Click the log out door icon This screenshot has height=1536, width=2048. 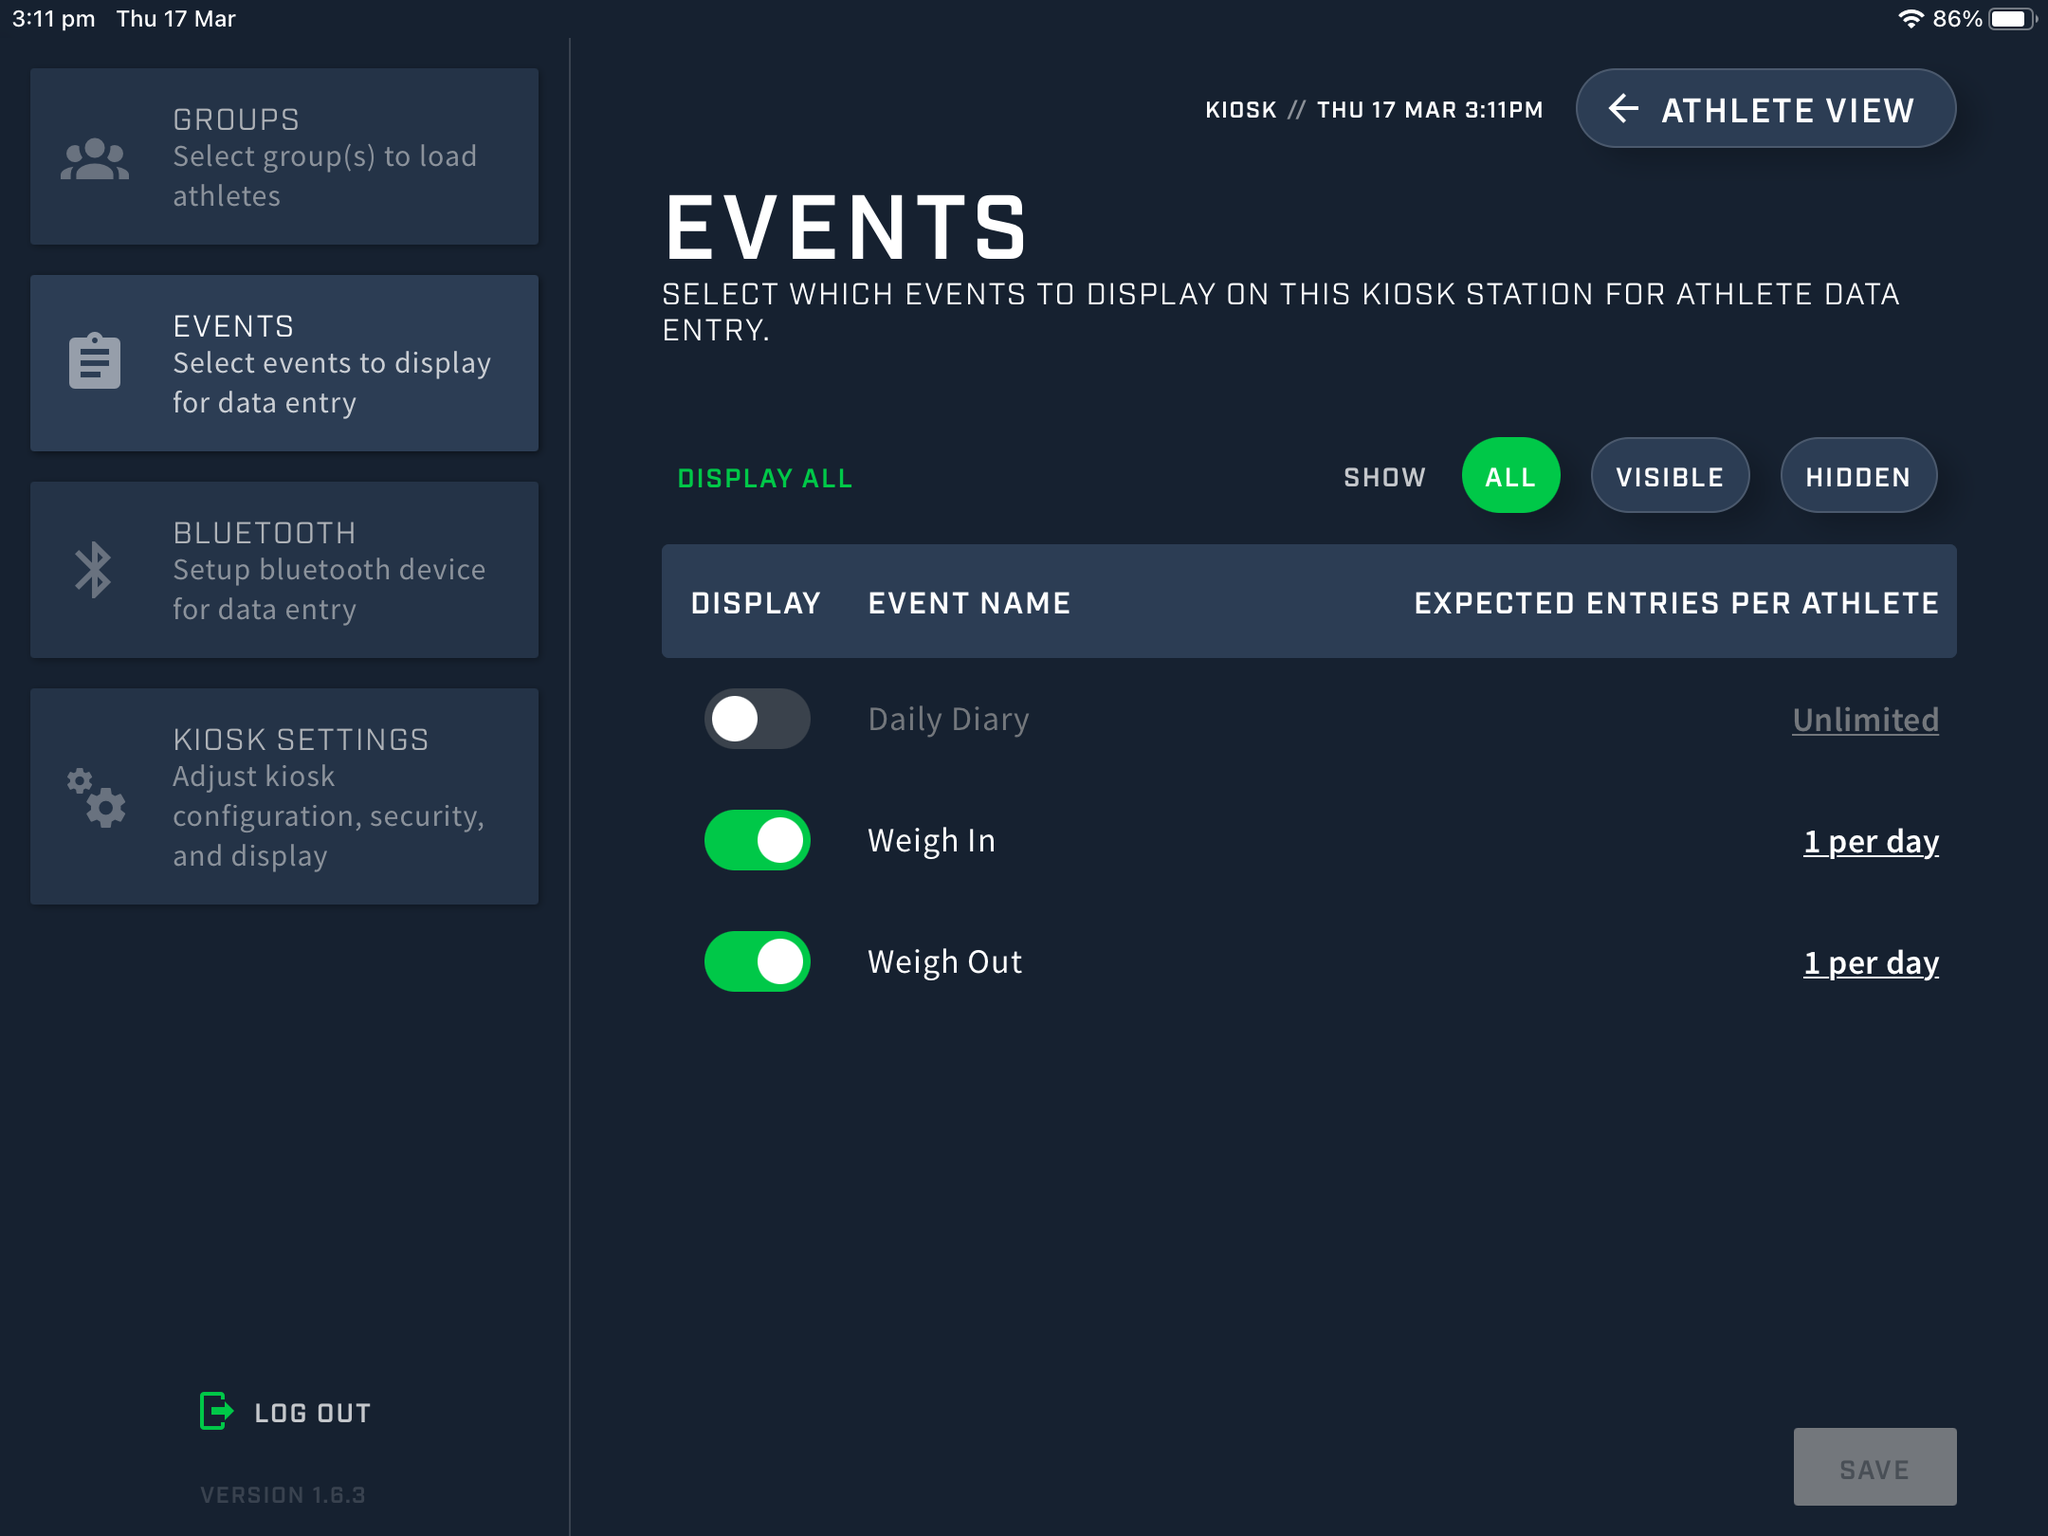click(x=217, y=1411)
